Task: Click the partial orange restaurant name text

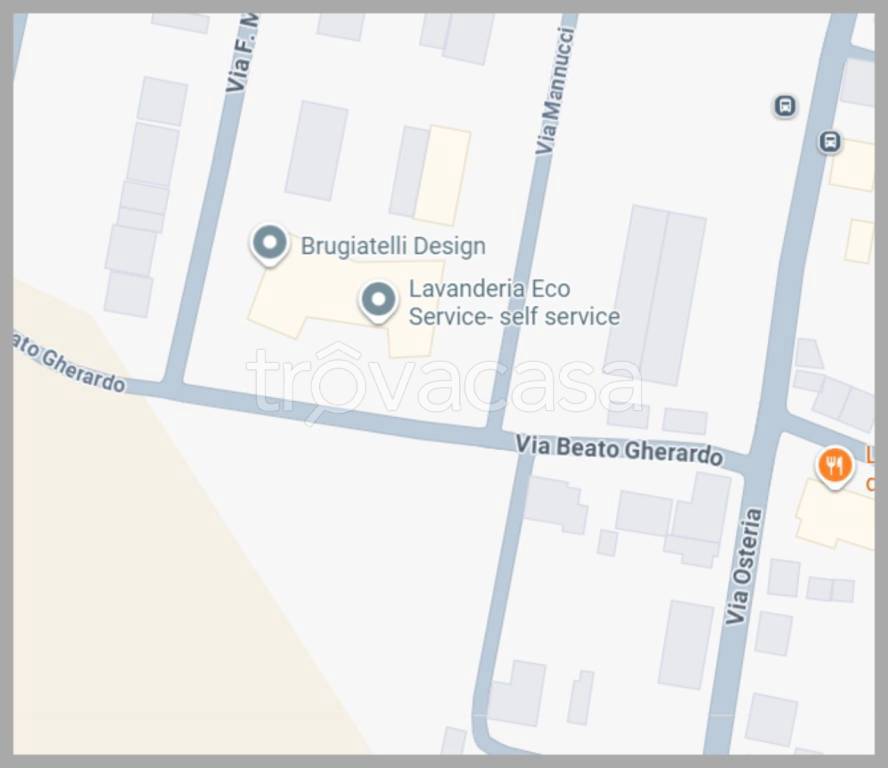Action: (869, 469)
